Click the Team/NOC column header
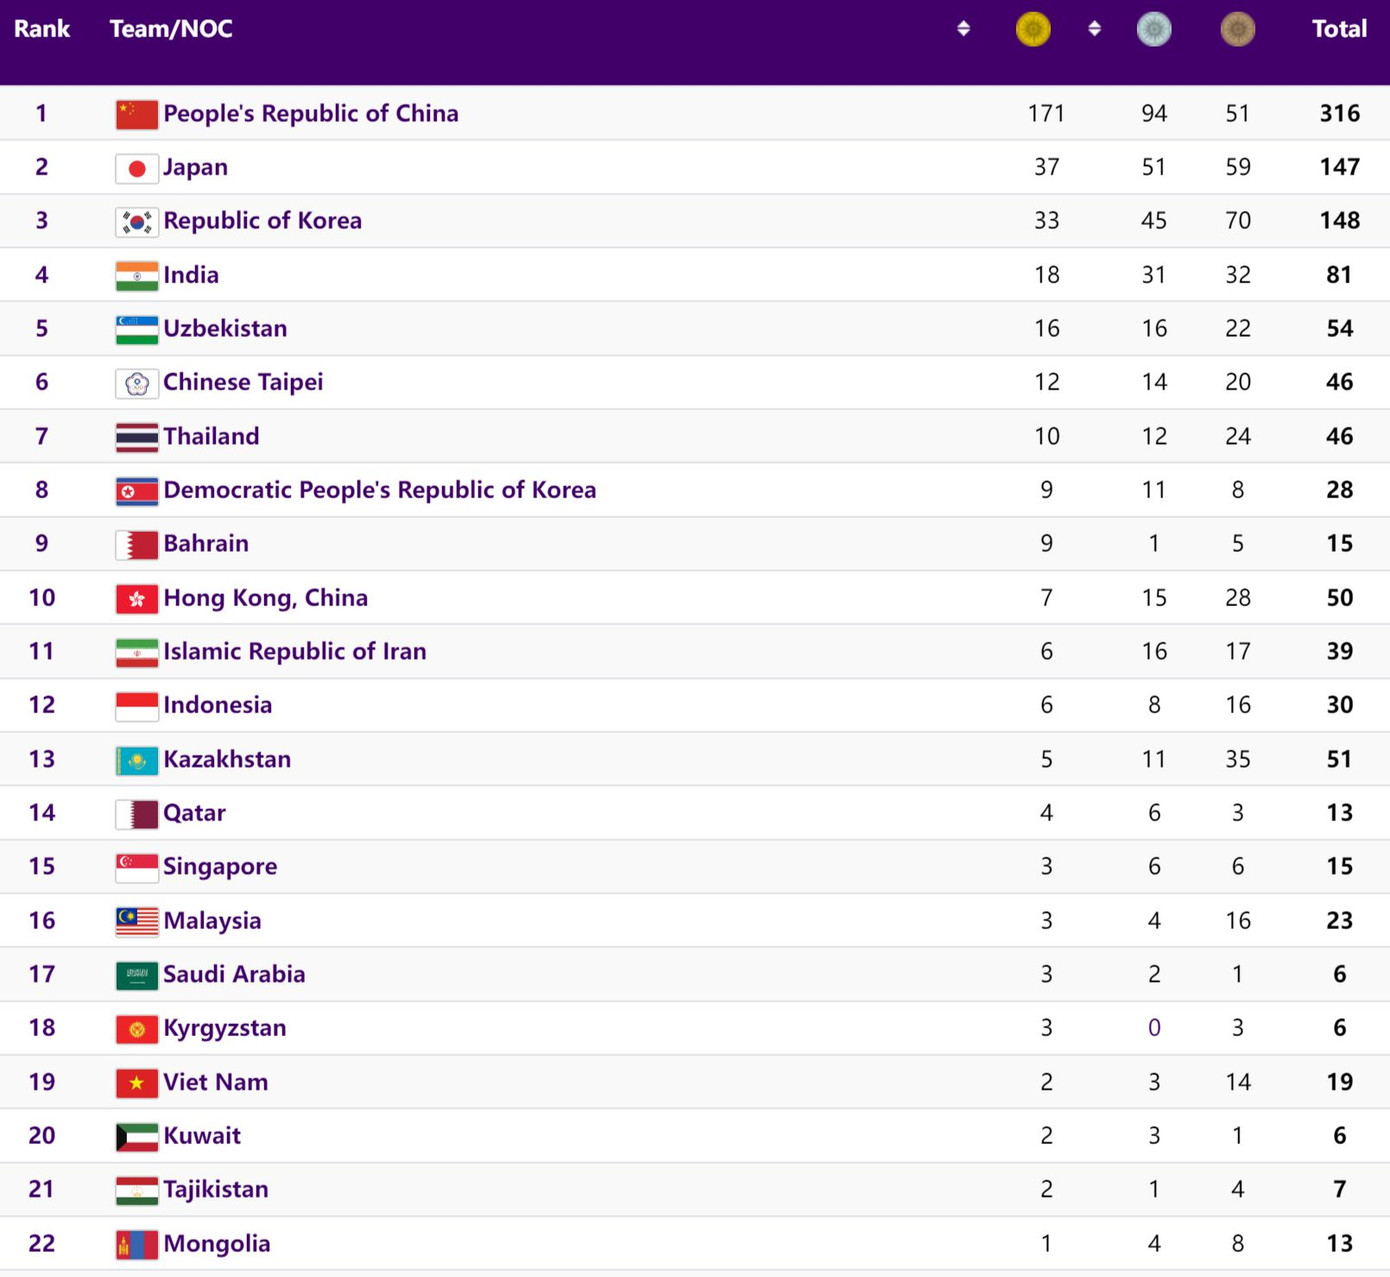Image resolution: width=1390 pixels, height=1277 pixels. 171,29
